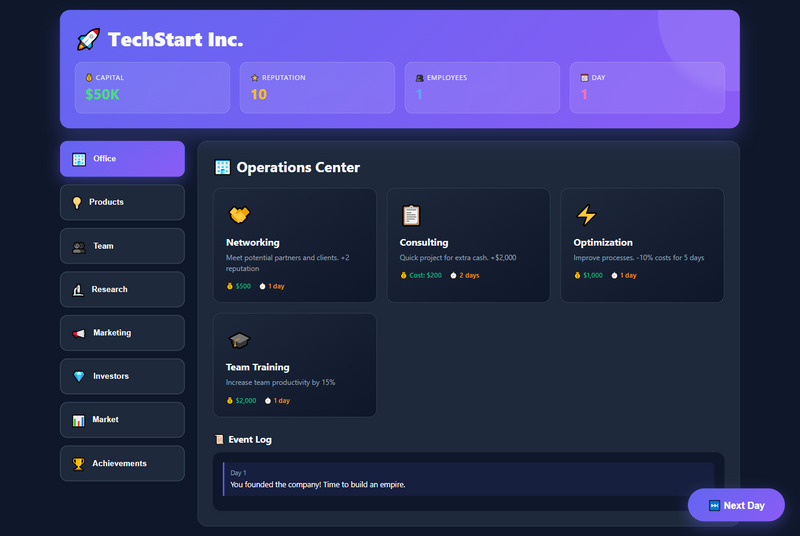This screenshot has height=536, width=800.
Task: View the Achievements section
Action: (122, 464)
